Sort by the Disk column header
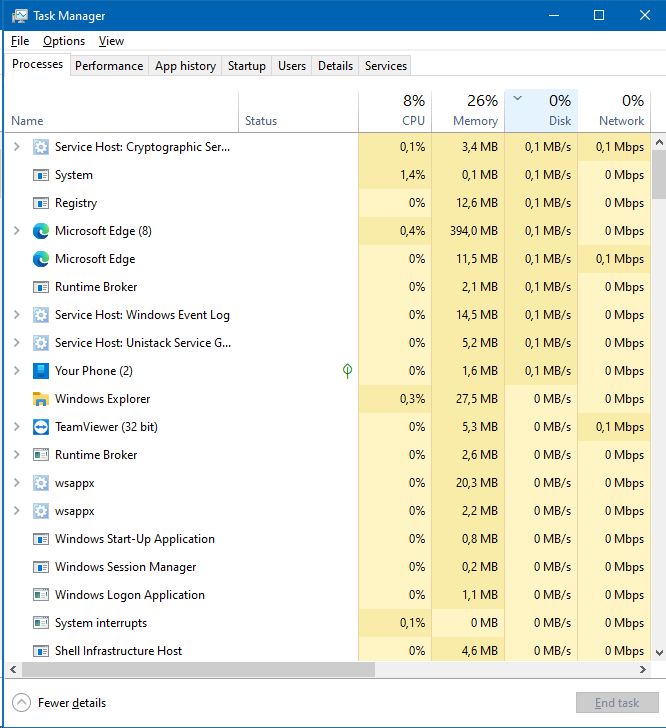Image resolution: width=666 pixels, height=728 pixels. click(x=541, y=111)
